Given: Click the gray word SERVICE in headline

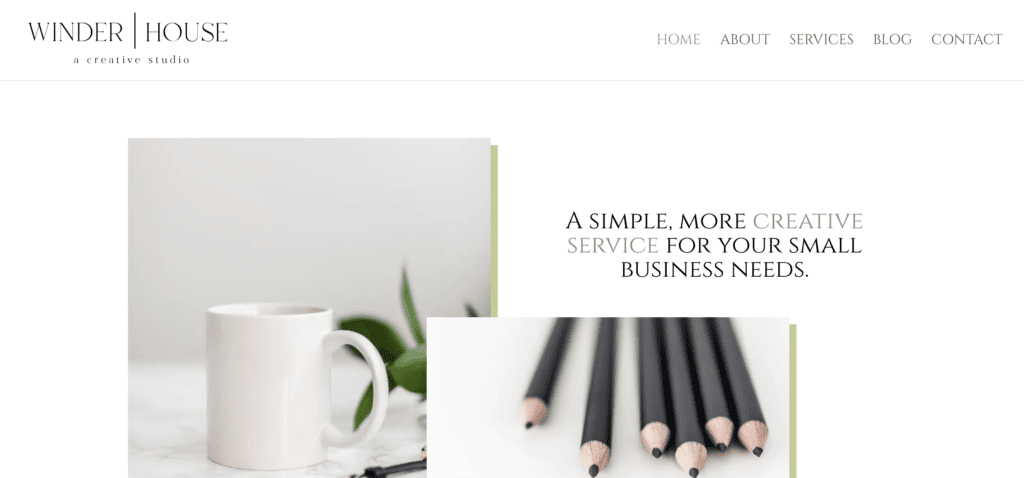Looking at the screenshot, I should [x=613, y=246].
